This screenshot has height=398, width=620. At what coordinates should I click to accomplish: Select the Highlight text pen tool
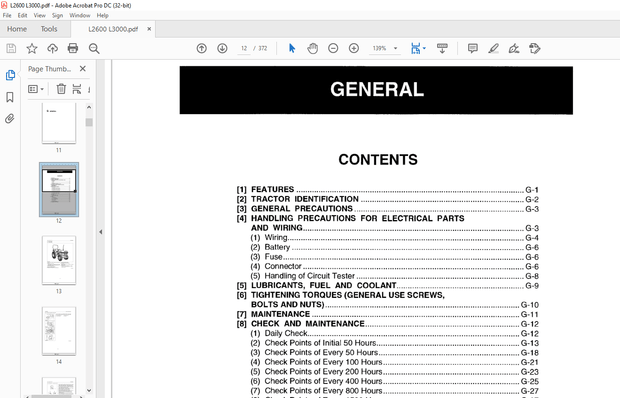tap(493, 48)
